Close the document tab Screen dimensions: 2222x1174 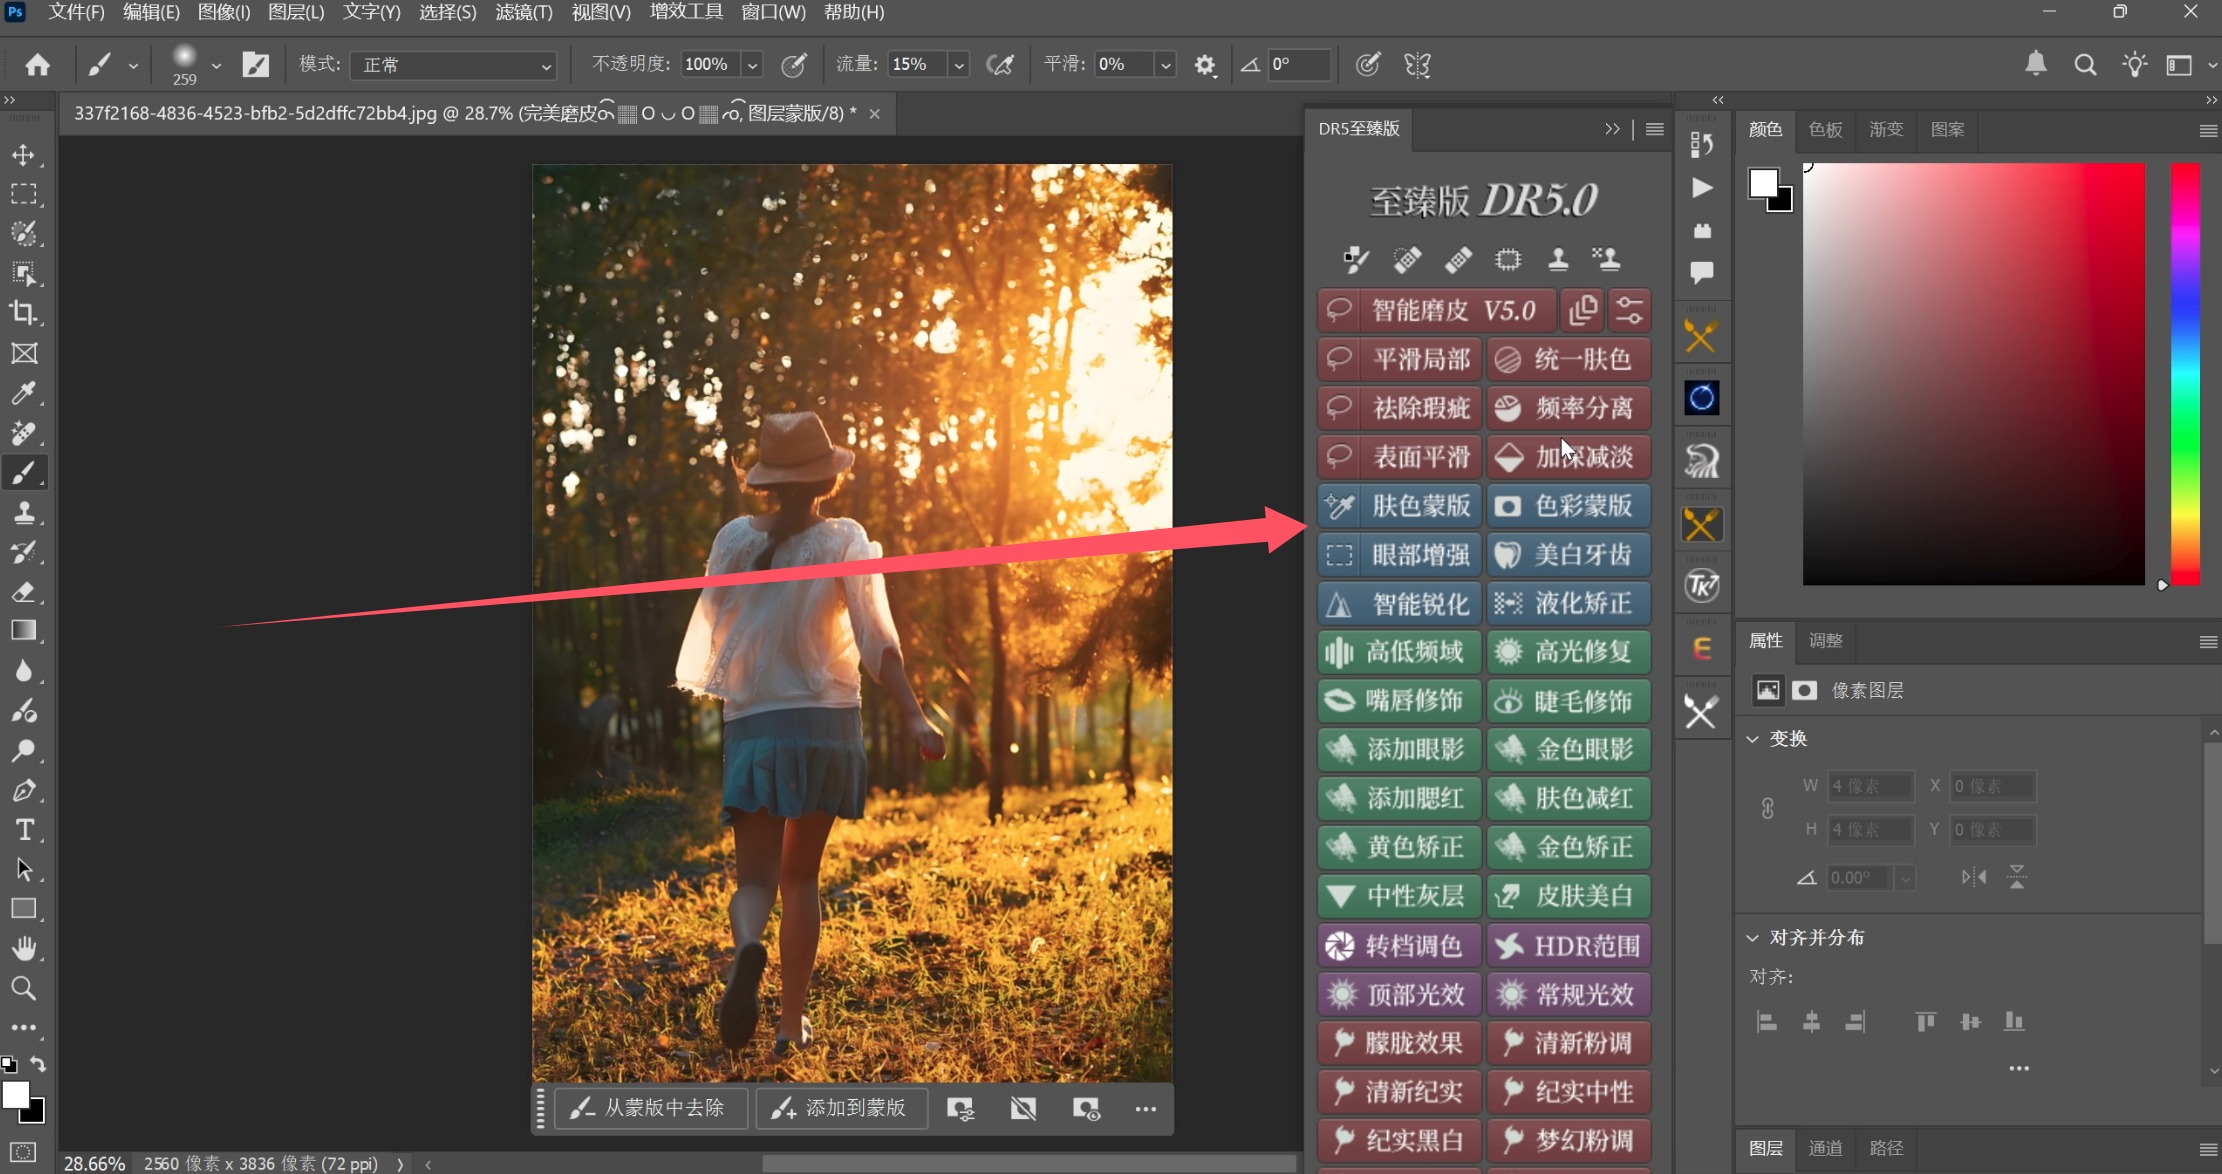point(875,114)
